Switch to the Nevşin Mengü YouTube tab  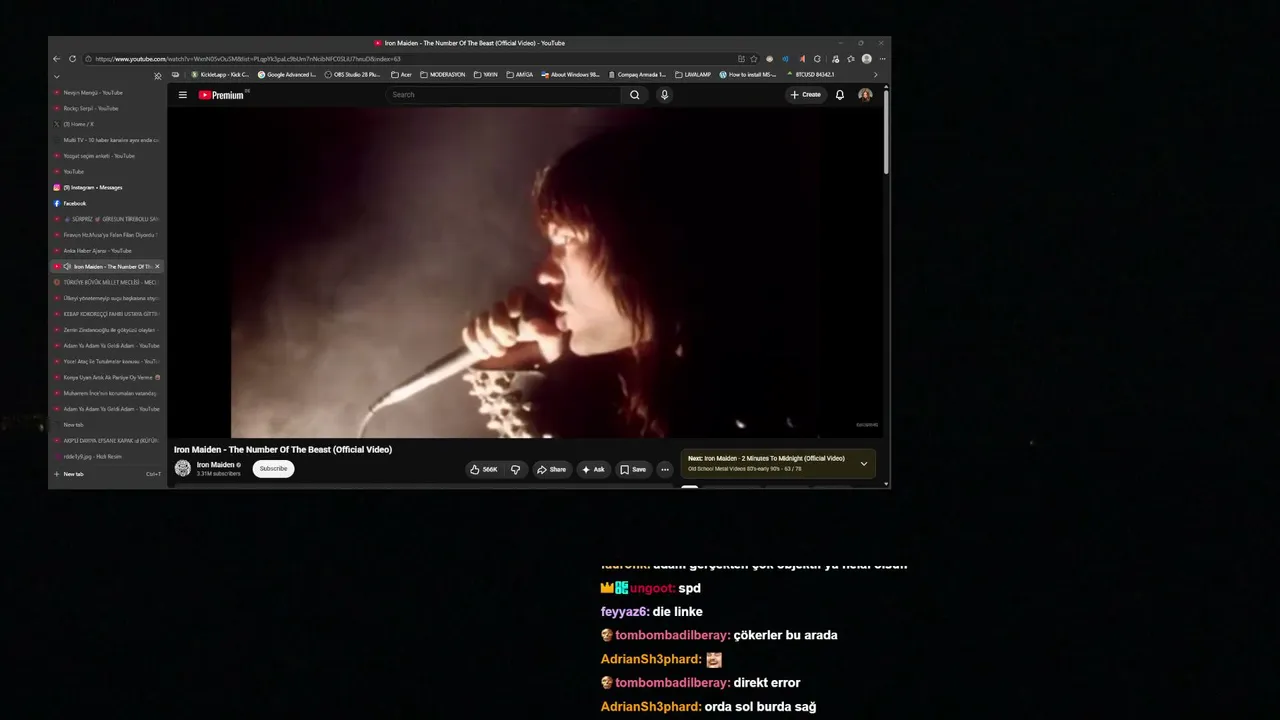(x=106, y=93)
